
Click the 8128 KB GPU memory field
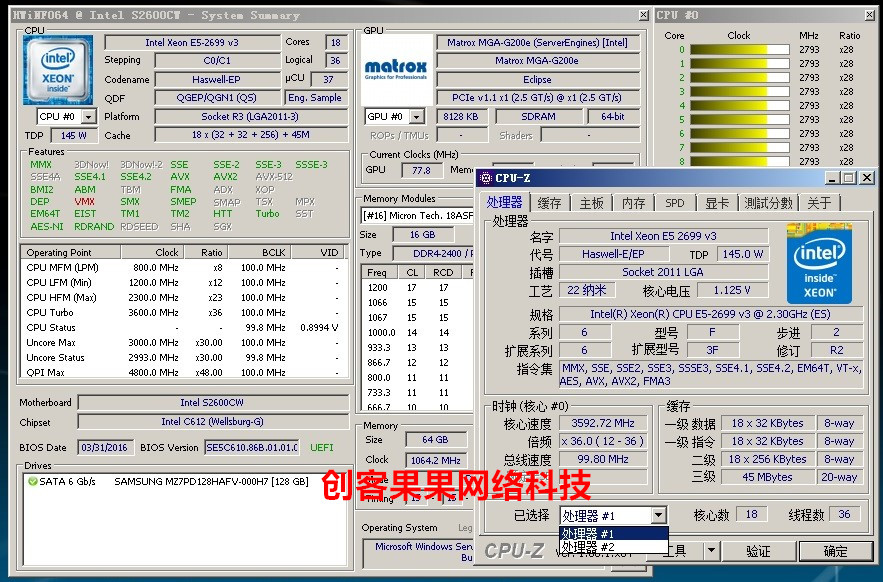[x=461, y=117]
